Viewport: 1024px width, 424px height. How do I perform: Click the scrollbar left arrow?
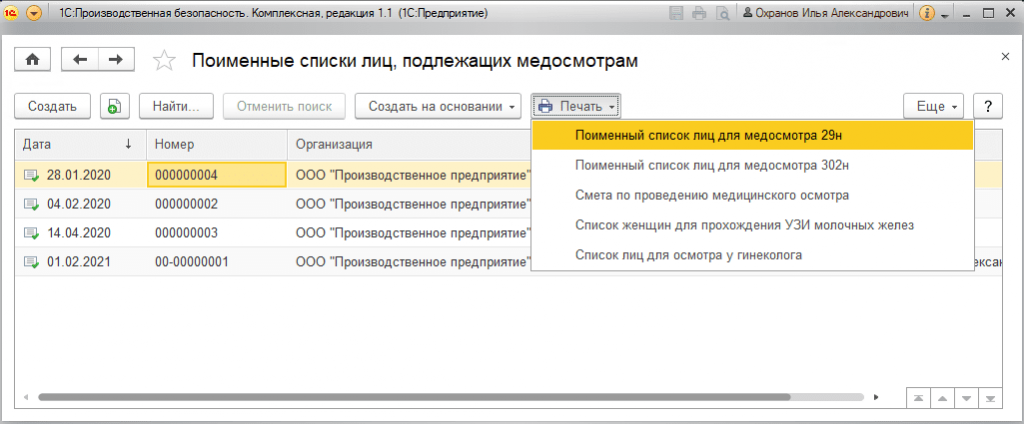click(x=26, y=397)
